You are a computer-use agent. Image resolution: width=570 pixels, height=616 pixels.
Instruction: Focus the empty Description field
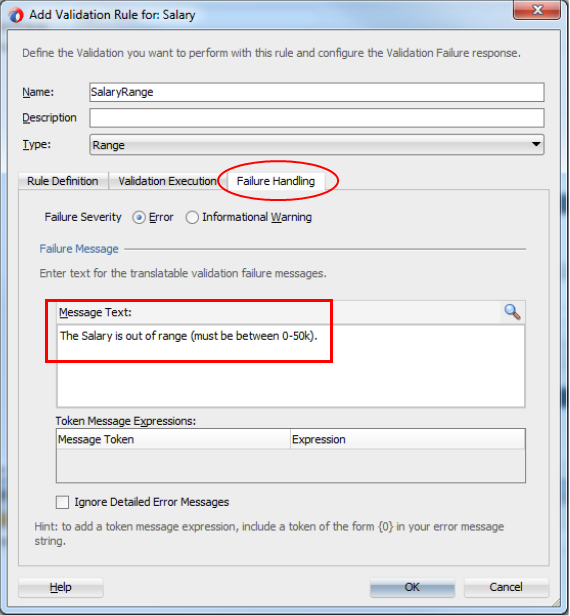(x=317, y=118)
